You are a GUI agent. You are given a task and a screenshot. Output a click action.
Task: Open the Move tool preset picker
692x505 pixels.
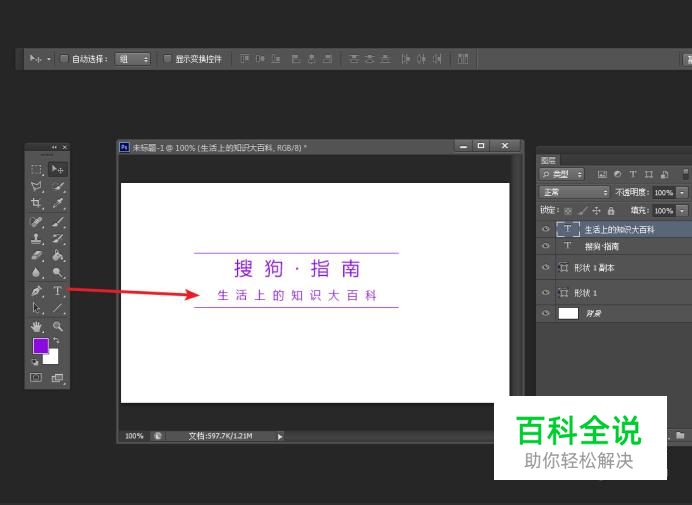point(49,59)
